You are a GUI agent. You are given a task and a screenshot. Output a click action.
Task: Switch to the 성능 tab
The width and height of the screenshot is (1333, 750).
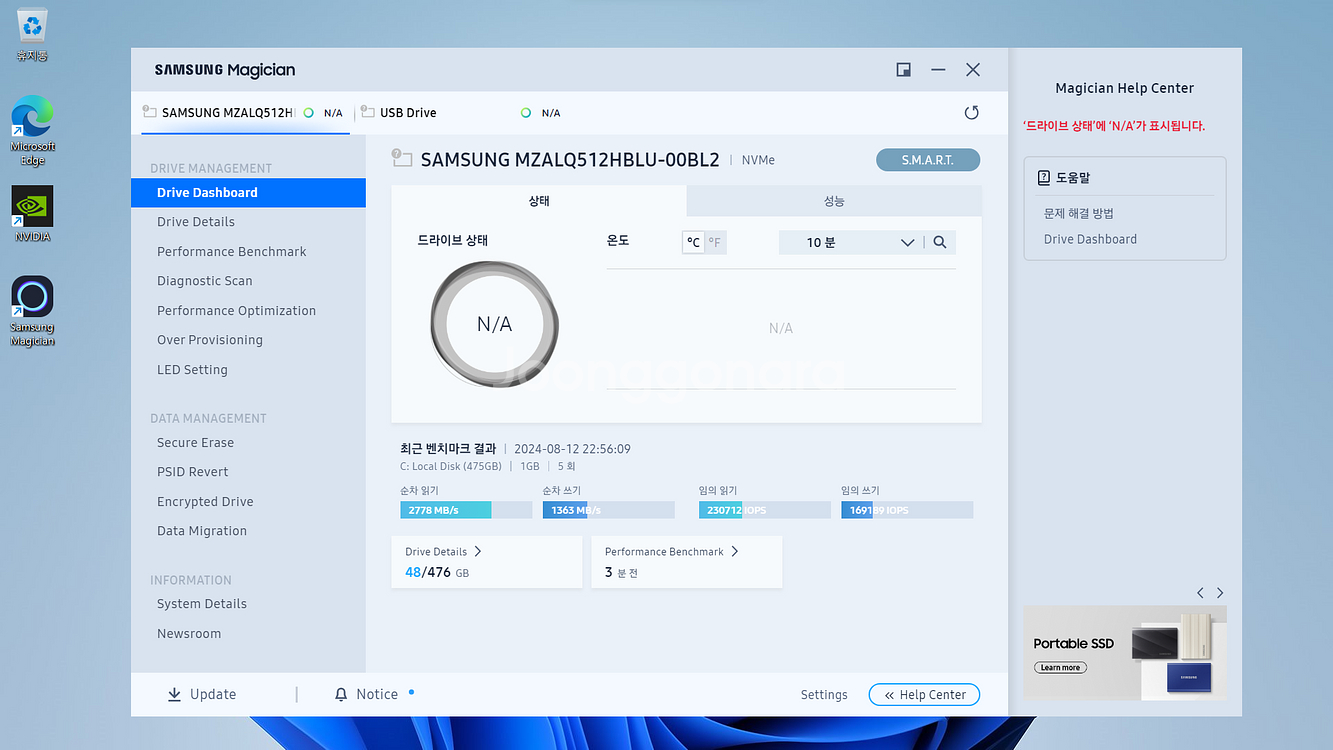(834, 201)
